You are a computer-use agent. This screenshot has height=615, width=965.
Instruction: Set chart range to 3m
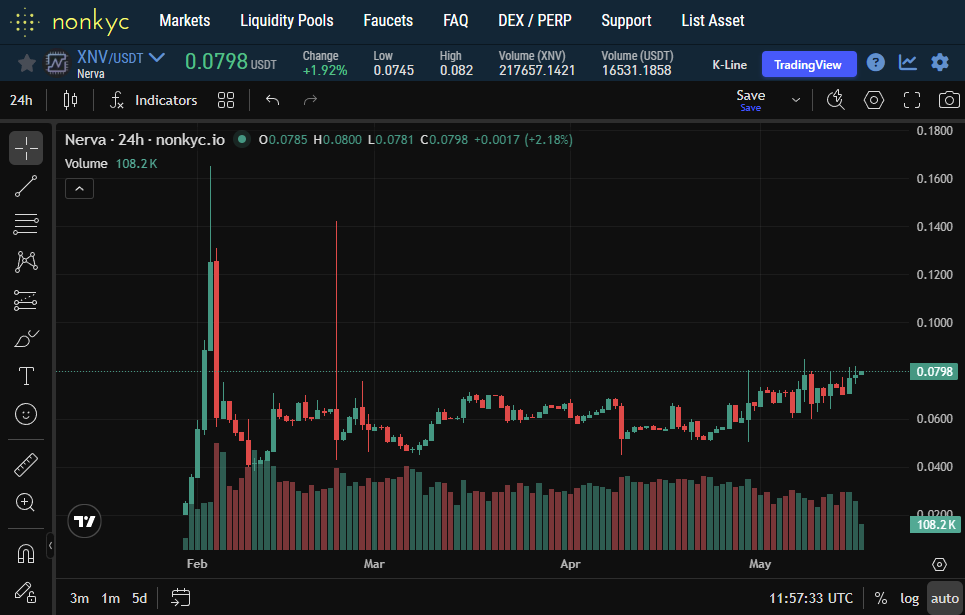(79, 598)
